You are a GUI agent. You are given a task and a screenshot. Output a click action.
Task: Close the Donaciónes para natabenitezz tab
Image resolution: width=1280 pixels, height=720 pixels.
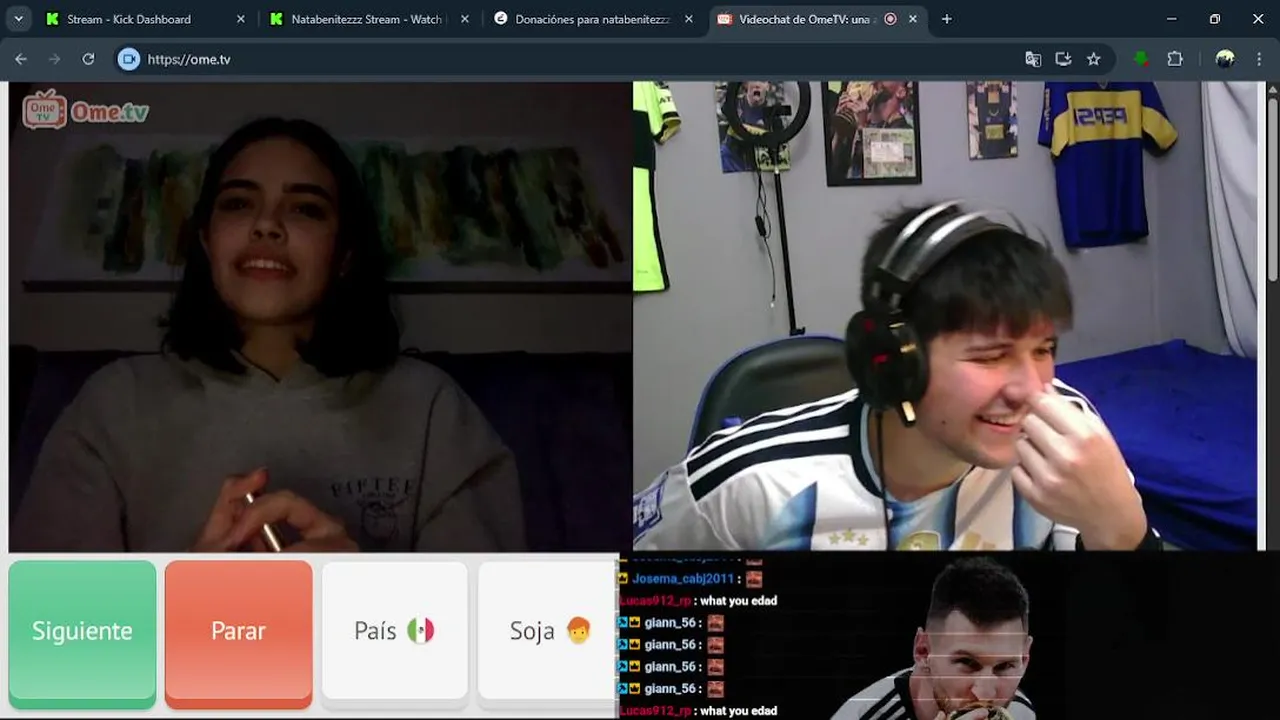click(x=688, y=19)
